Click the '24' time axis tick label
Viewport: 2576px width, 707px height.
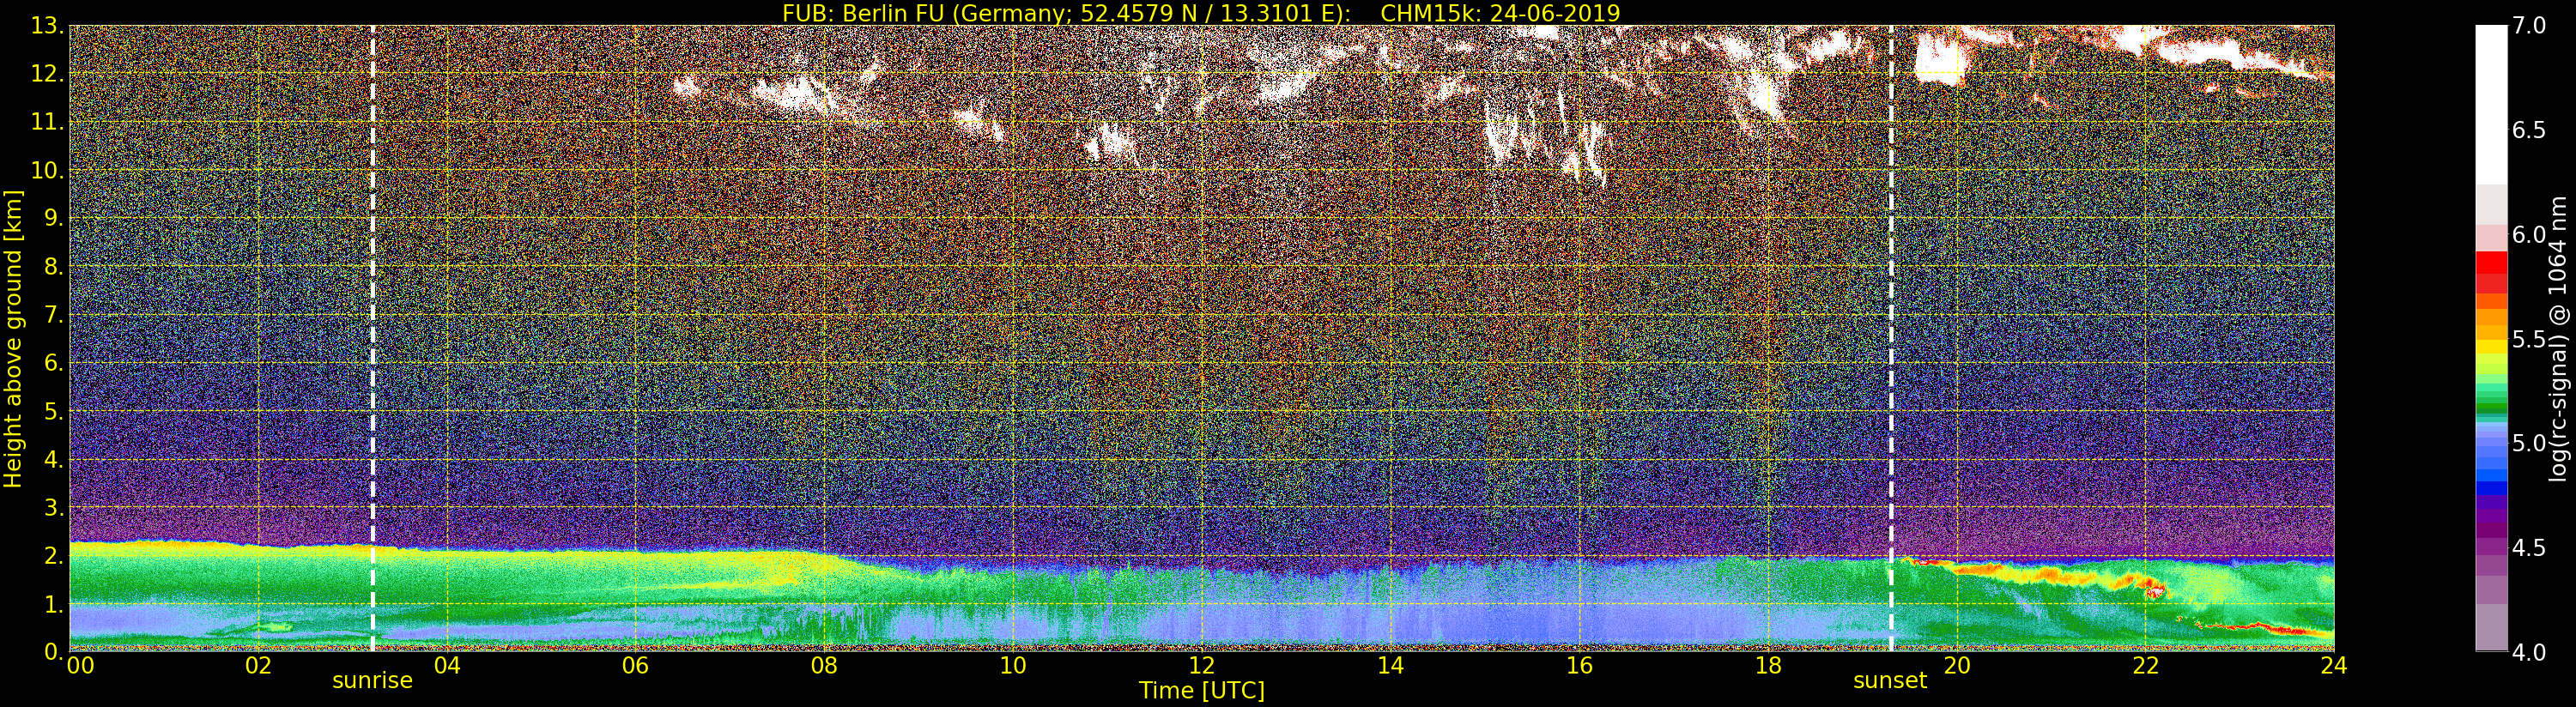click(2334, 666)
